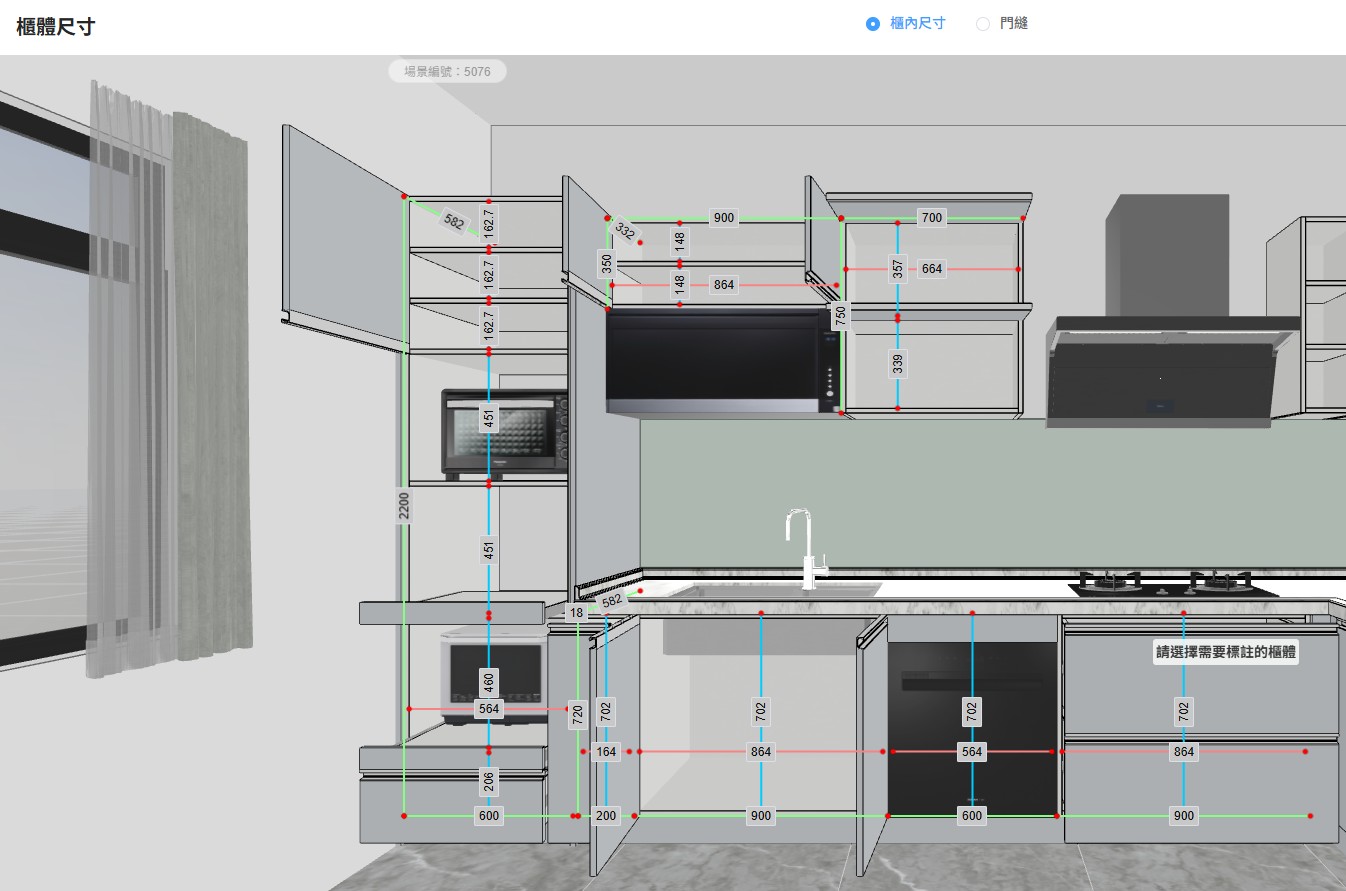Click the kitchen sink faucet
This screenshot has width=1346, height=891.
[x=807, y=550]
